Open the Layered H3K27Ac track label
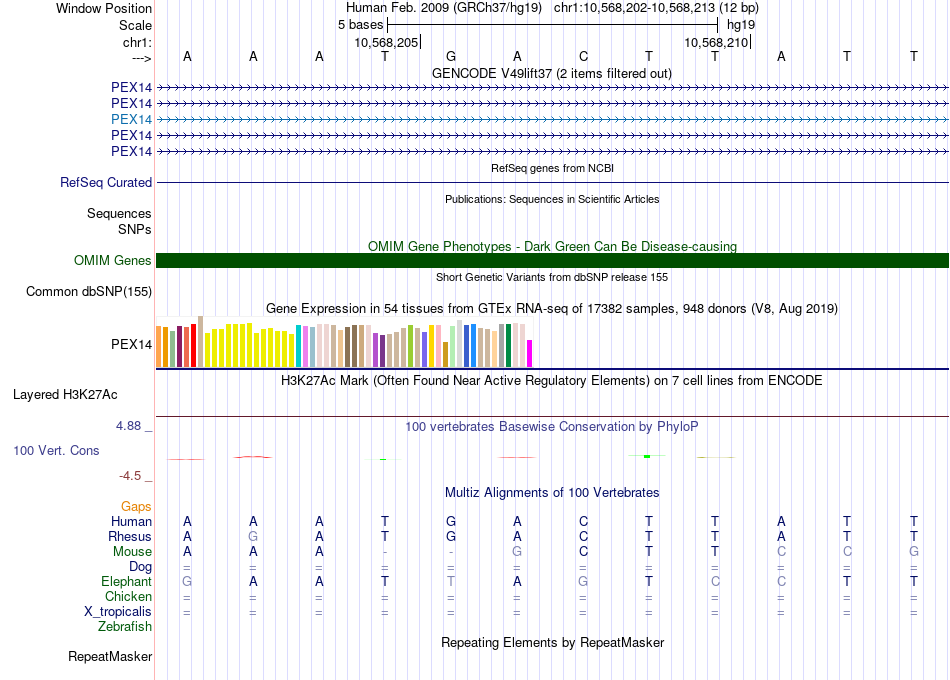Viewport: 950px width, 680px height. point(65,394)
